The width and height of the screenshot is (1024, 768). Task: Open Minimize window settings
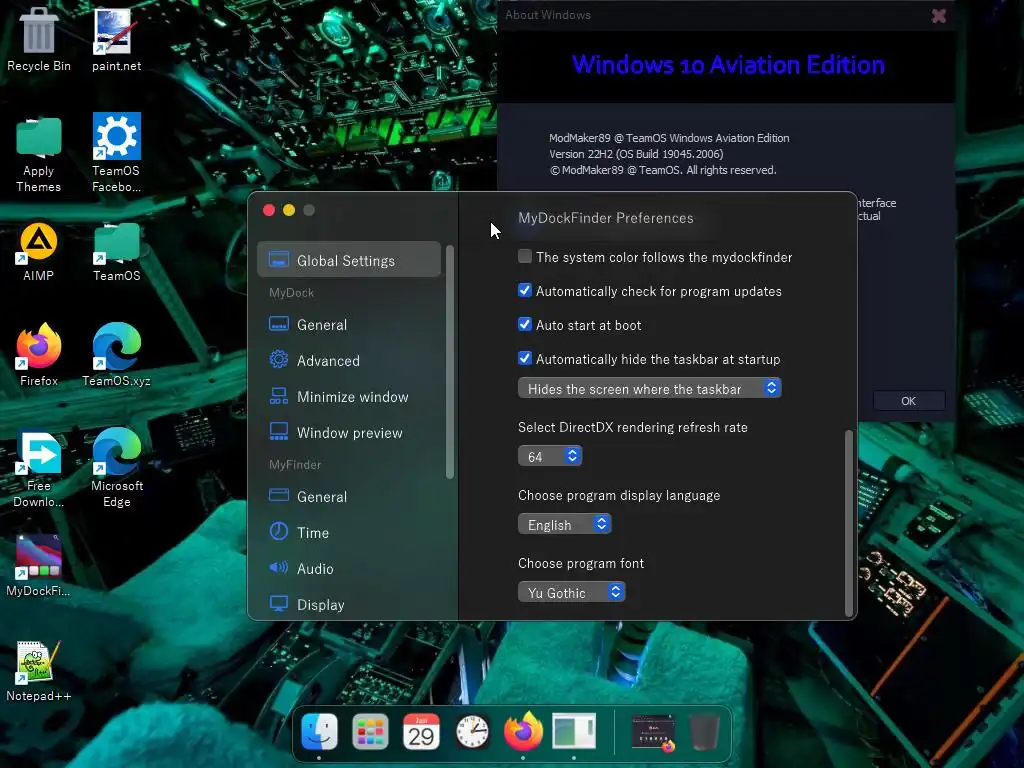(339, 396)
